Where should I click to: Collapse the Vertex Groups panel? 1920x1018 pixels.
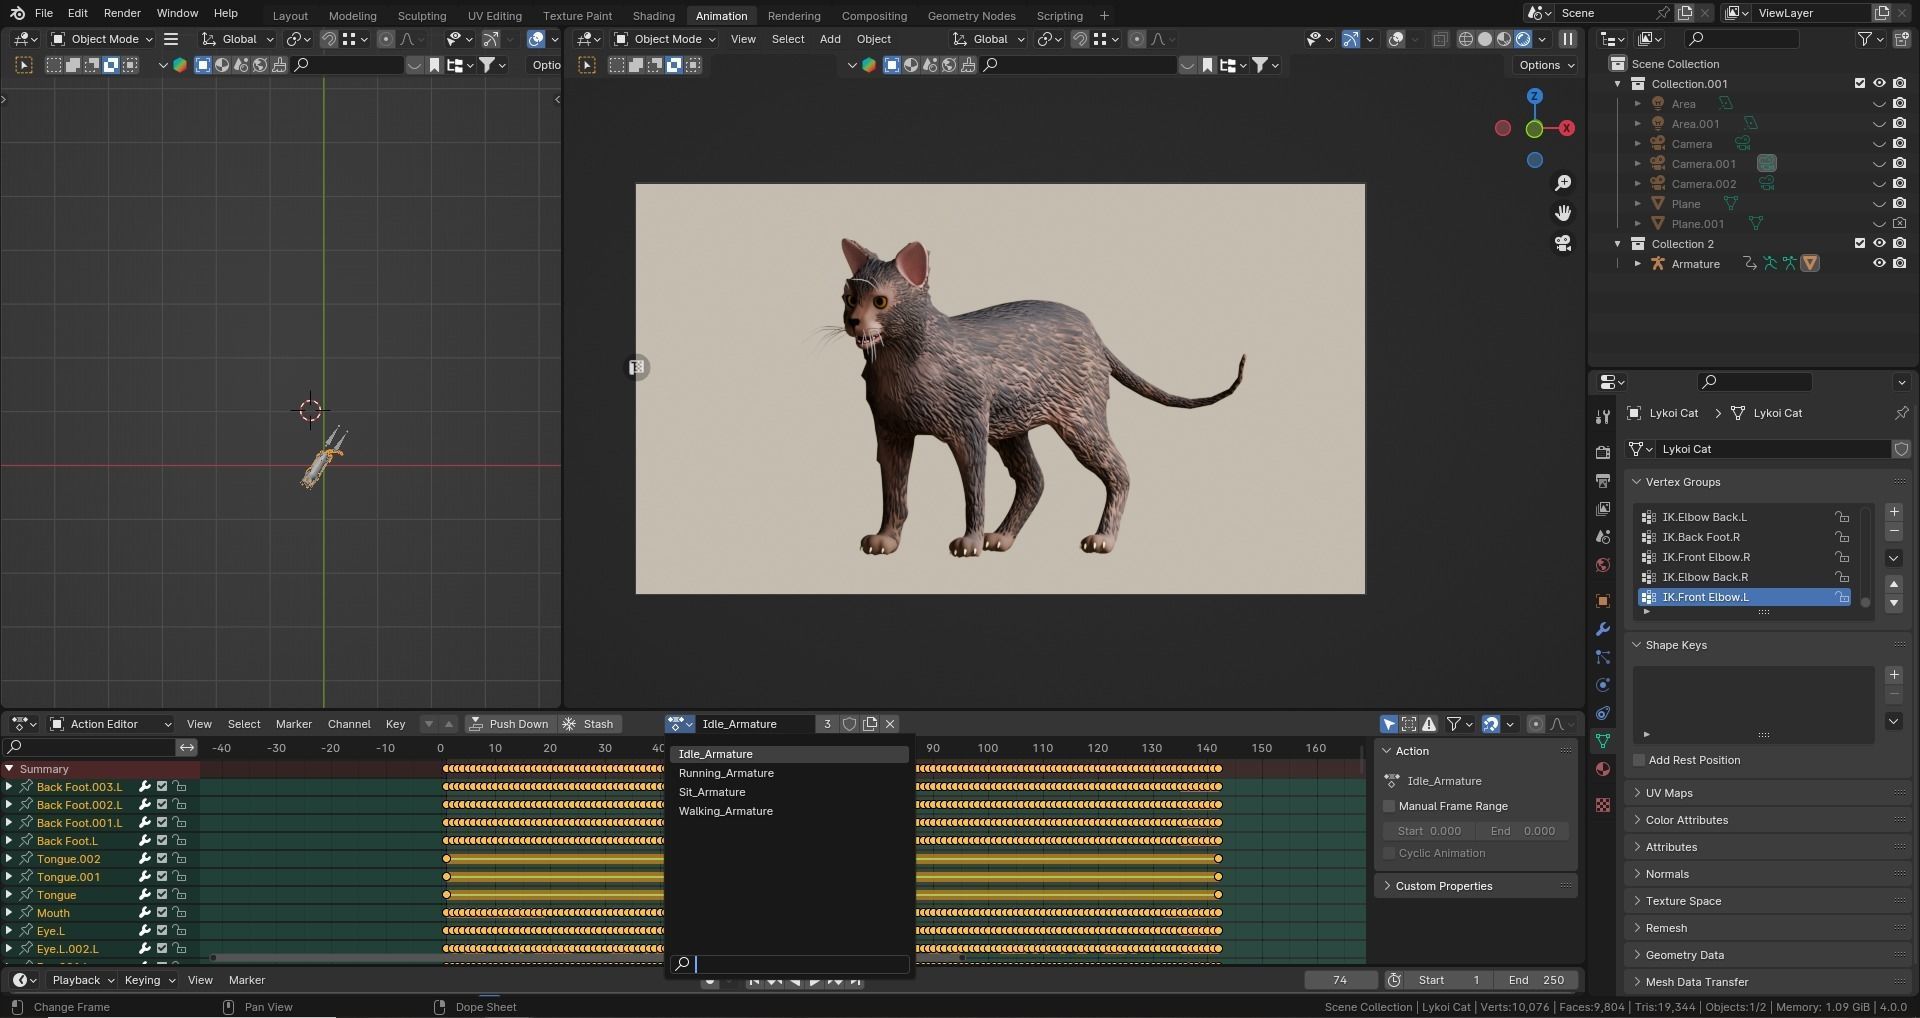coord(1682,482)
